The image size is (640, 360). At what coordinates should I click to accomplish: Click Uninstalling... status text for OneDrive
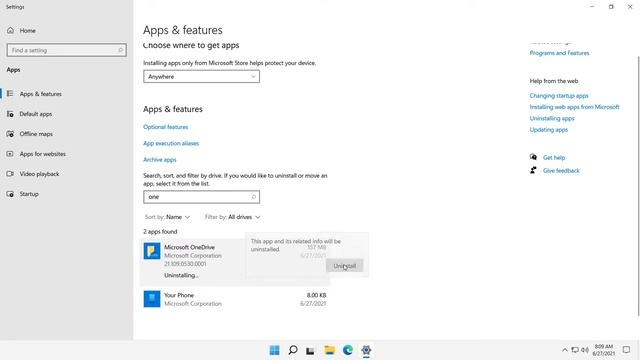pos(181,276)
